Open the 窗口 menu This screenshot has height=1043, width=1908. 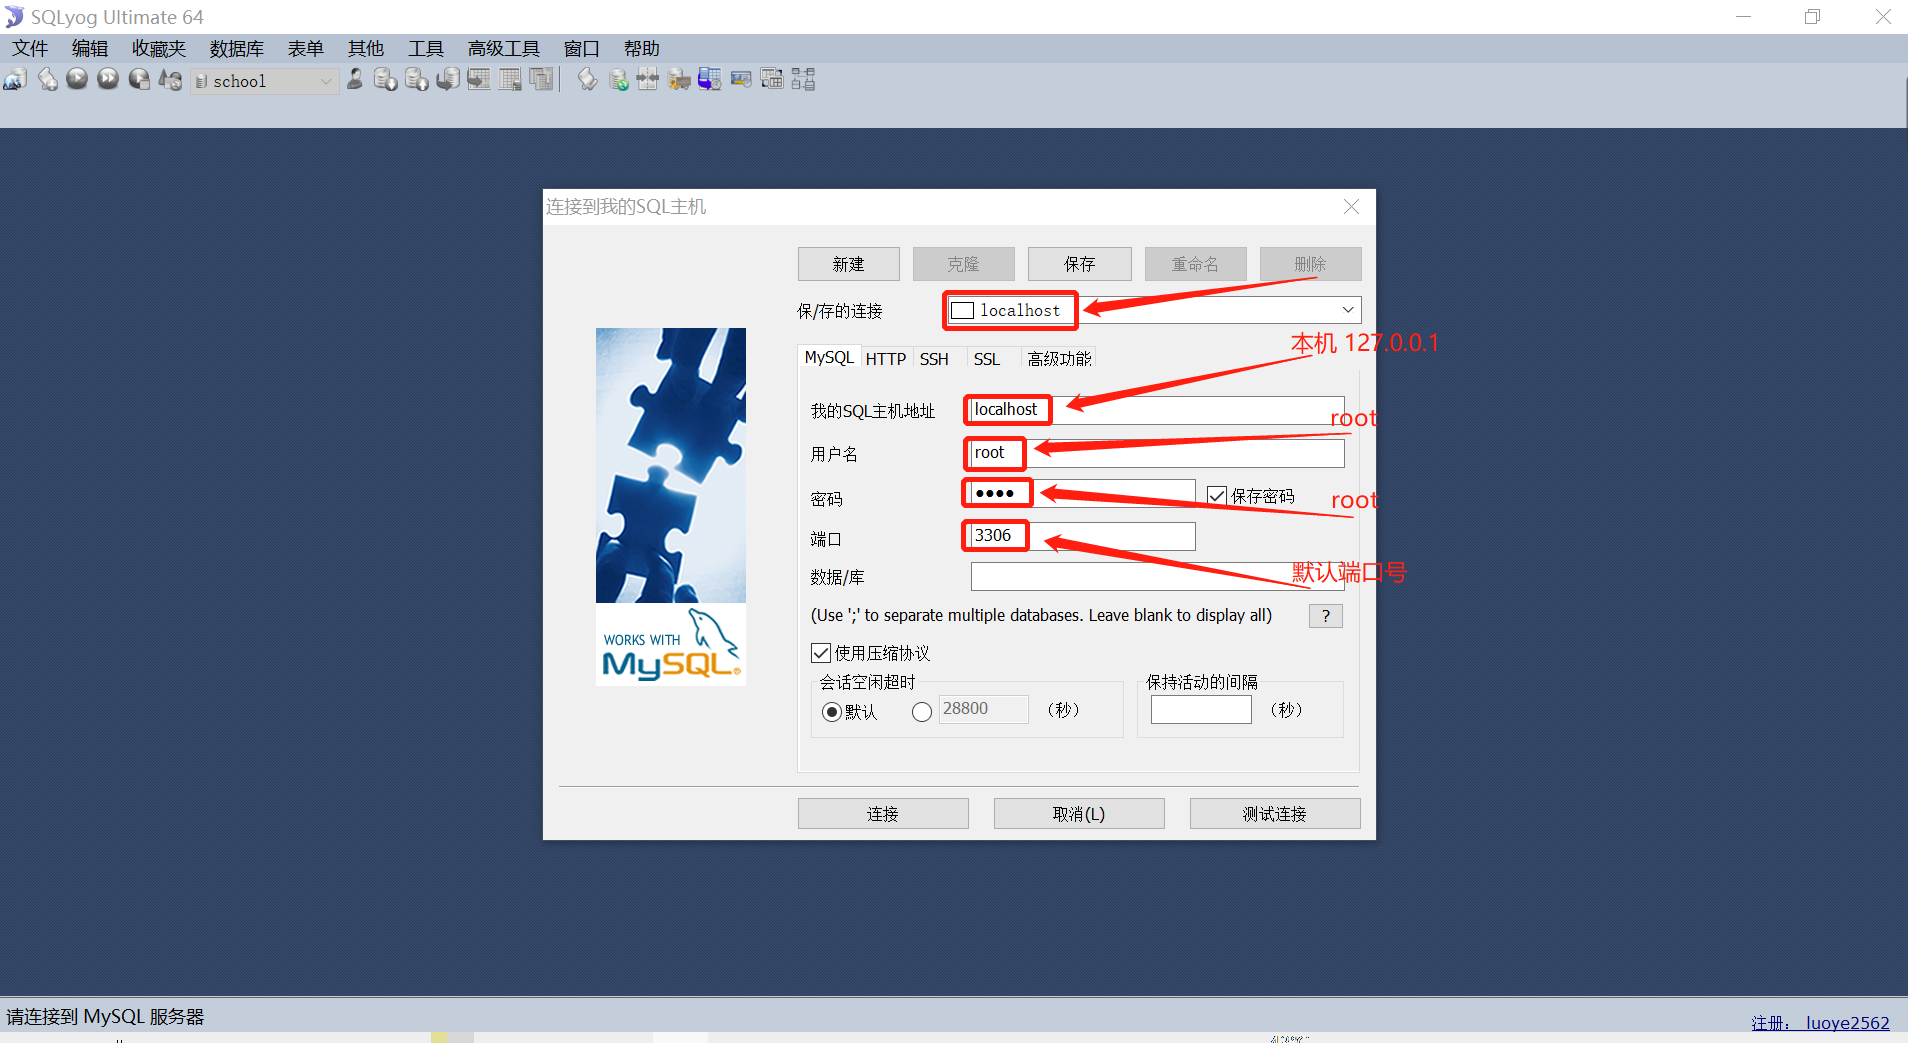tap(582, 49)
